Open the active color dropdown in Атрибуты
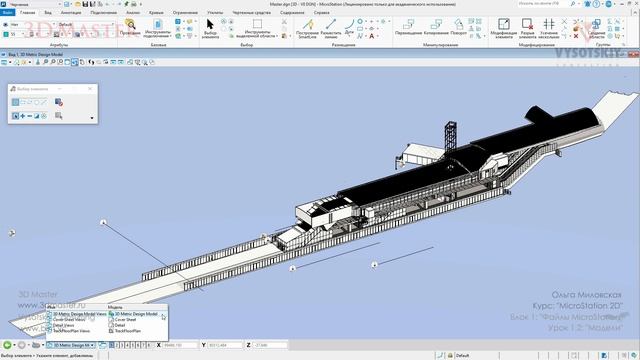The image size is (640, 360). (15, 34)
